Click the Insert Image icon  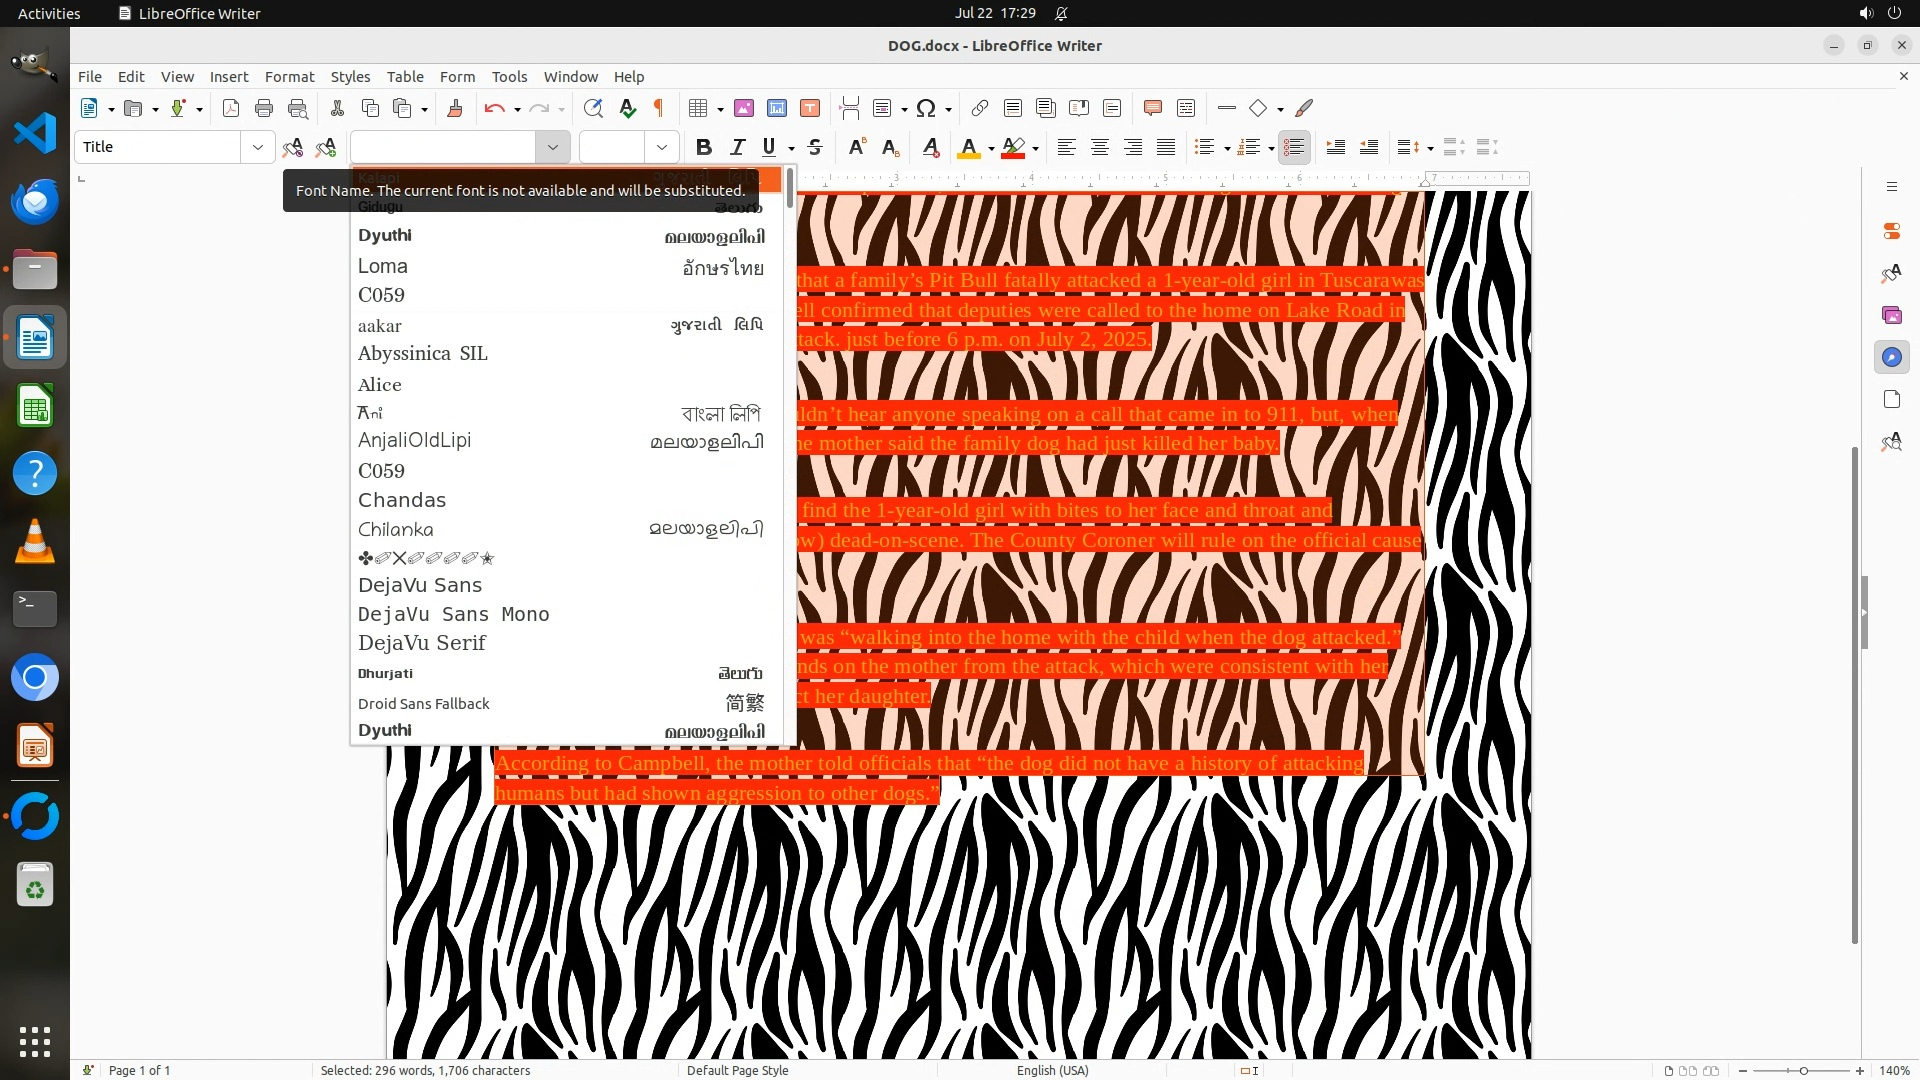tap(744, 108)
